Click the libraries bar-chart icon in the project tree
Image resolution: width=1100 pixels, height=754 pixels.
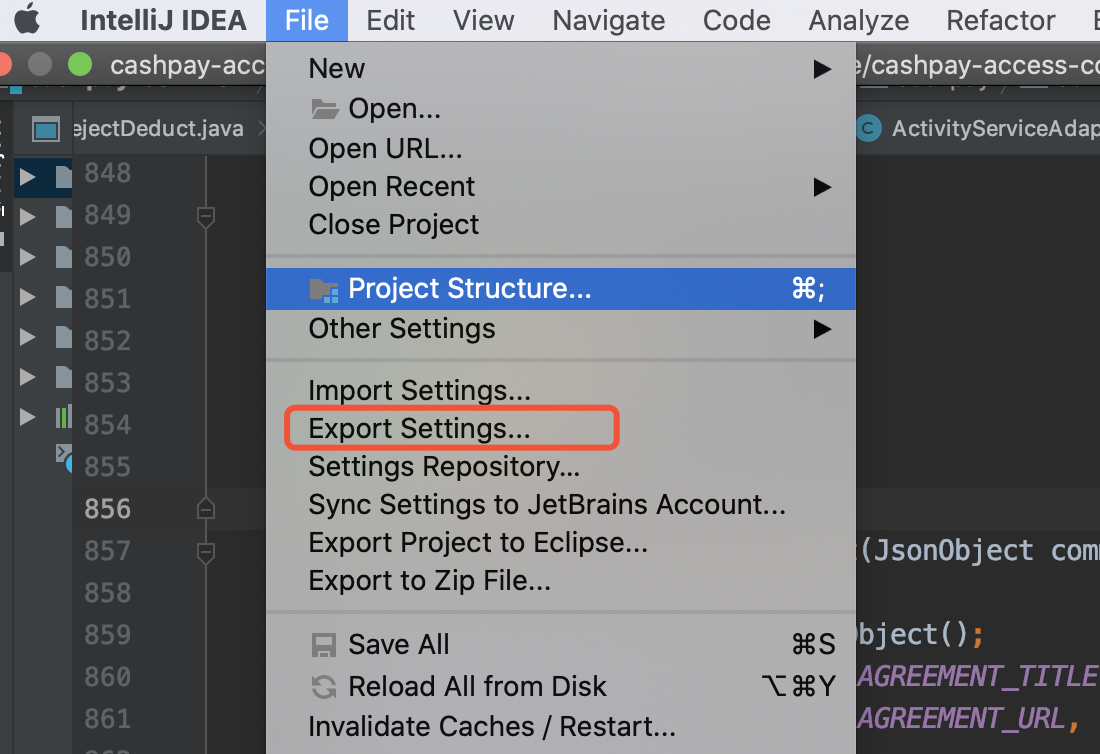(x=64, y=417)
